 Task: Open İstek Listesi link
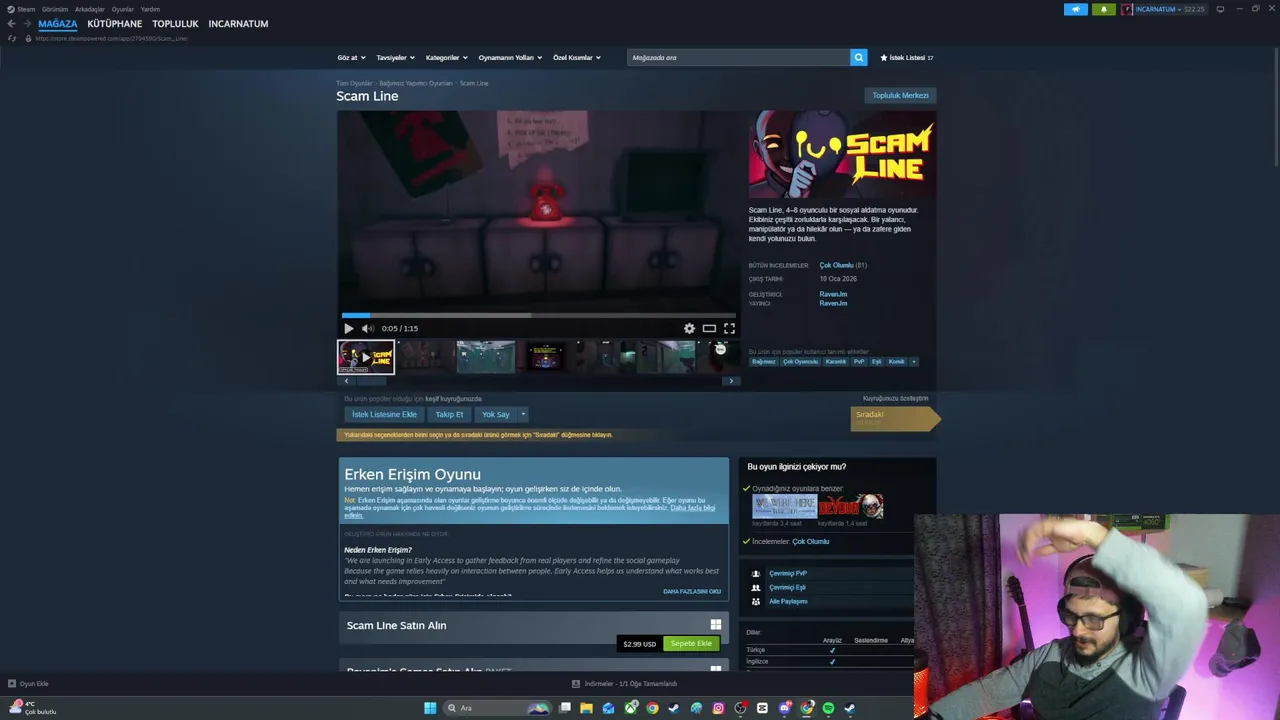tap(906, 58)
